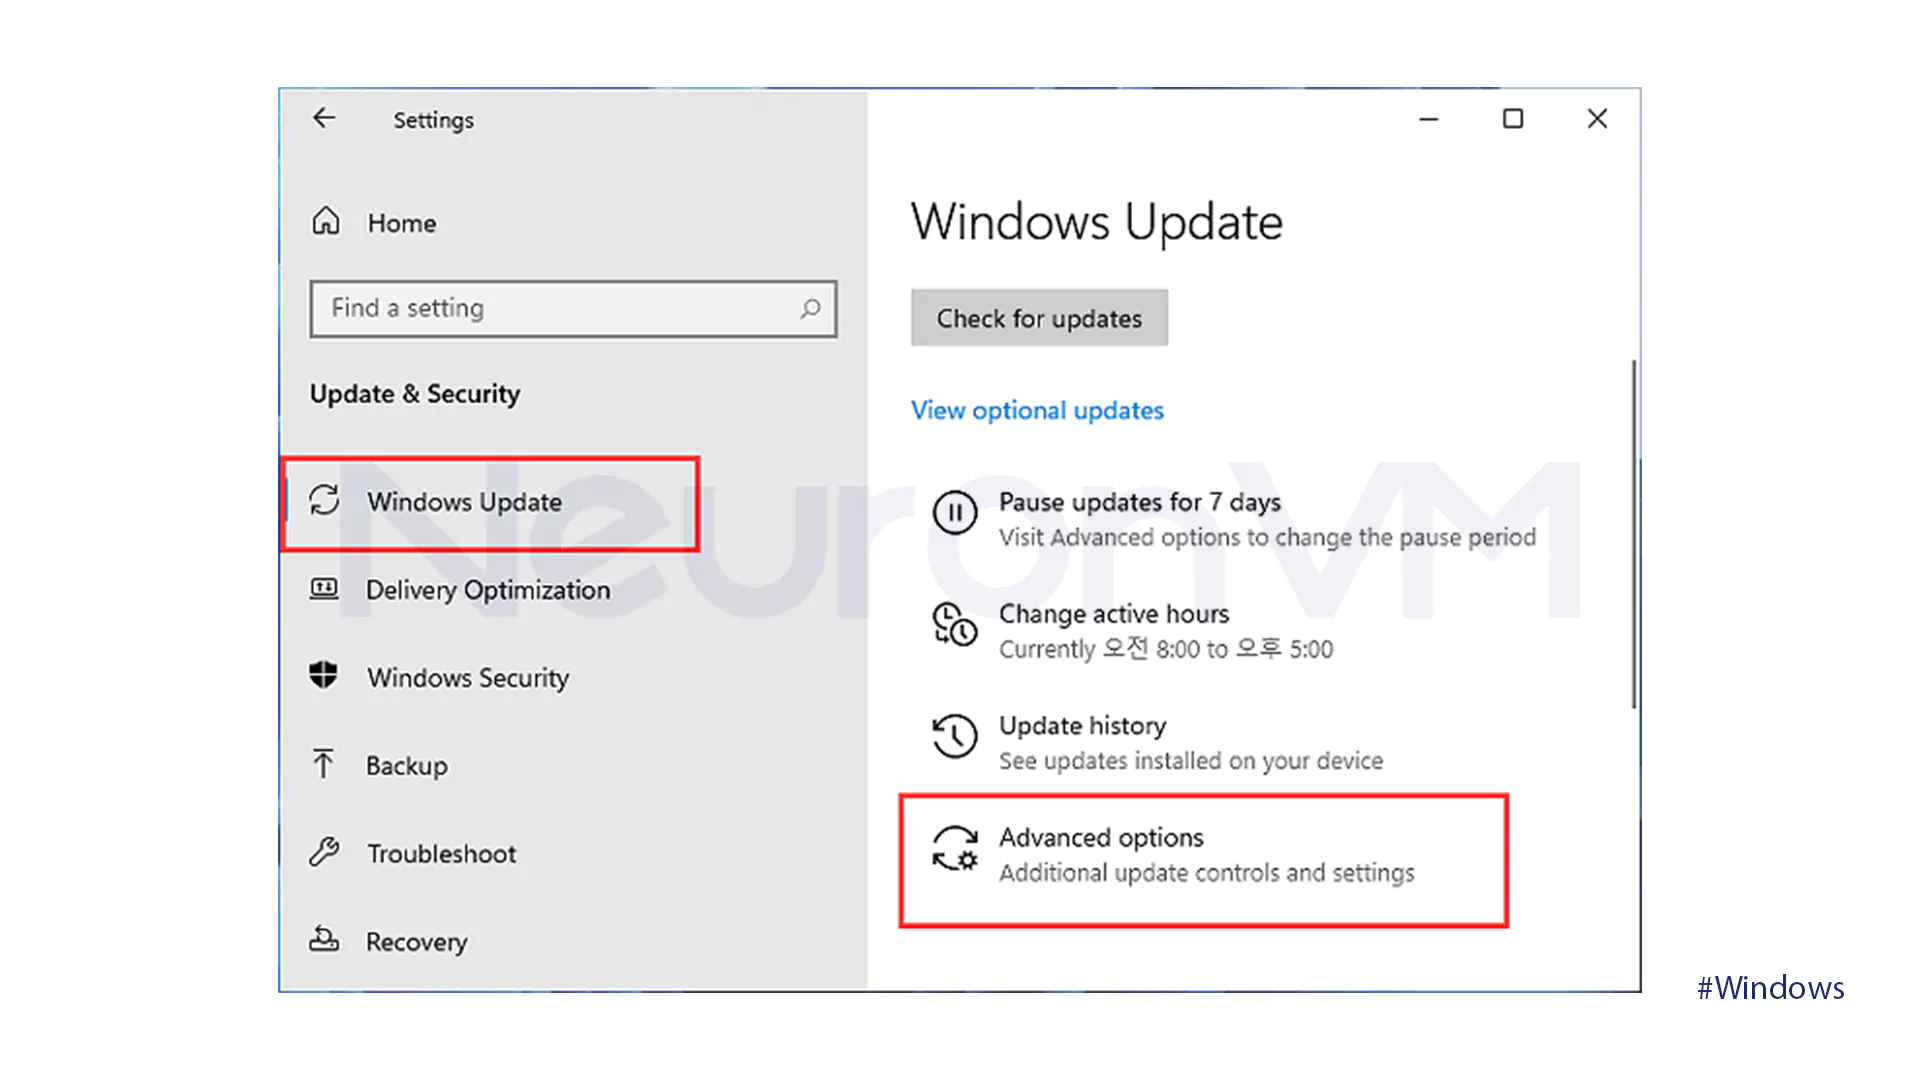Click the back navigation arrow button
The image size is (1920, 1080).
coord(324,119)
